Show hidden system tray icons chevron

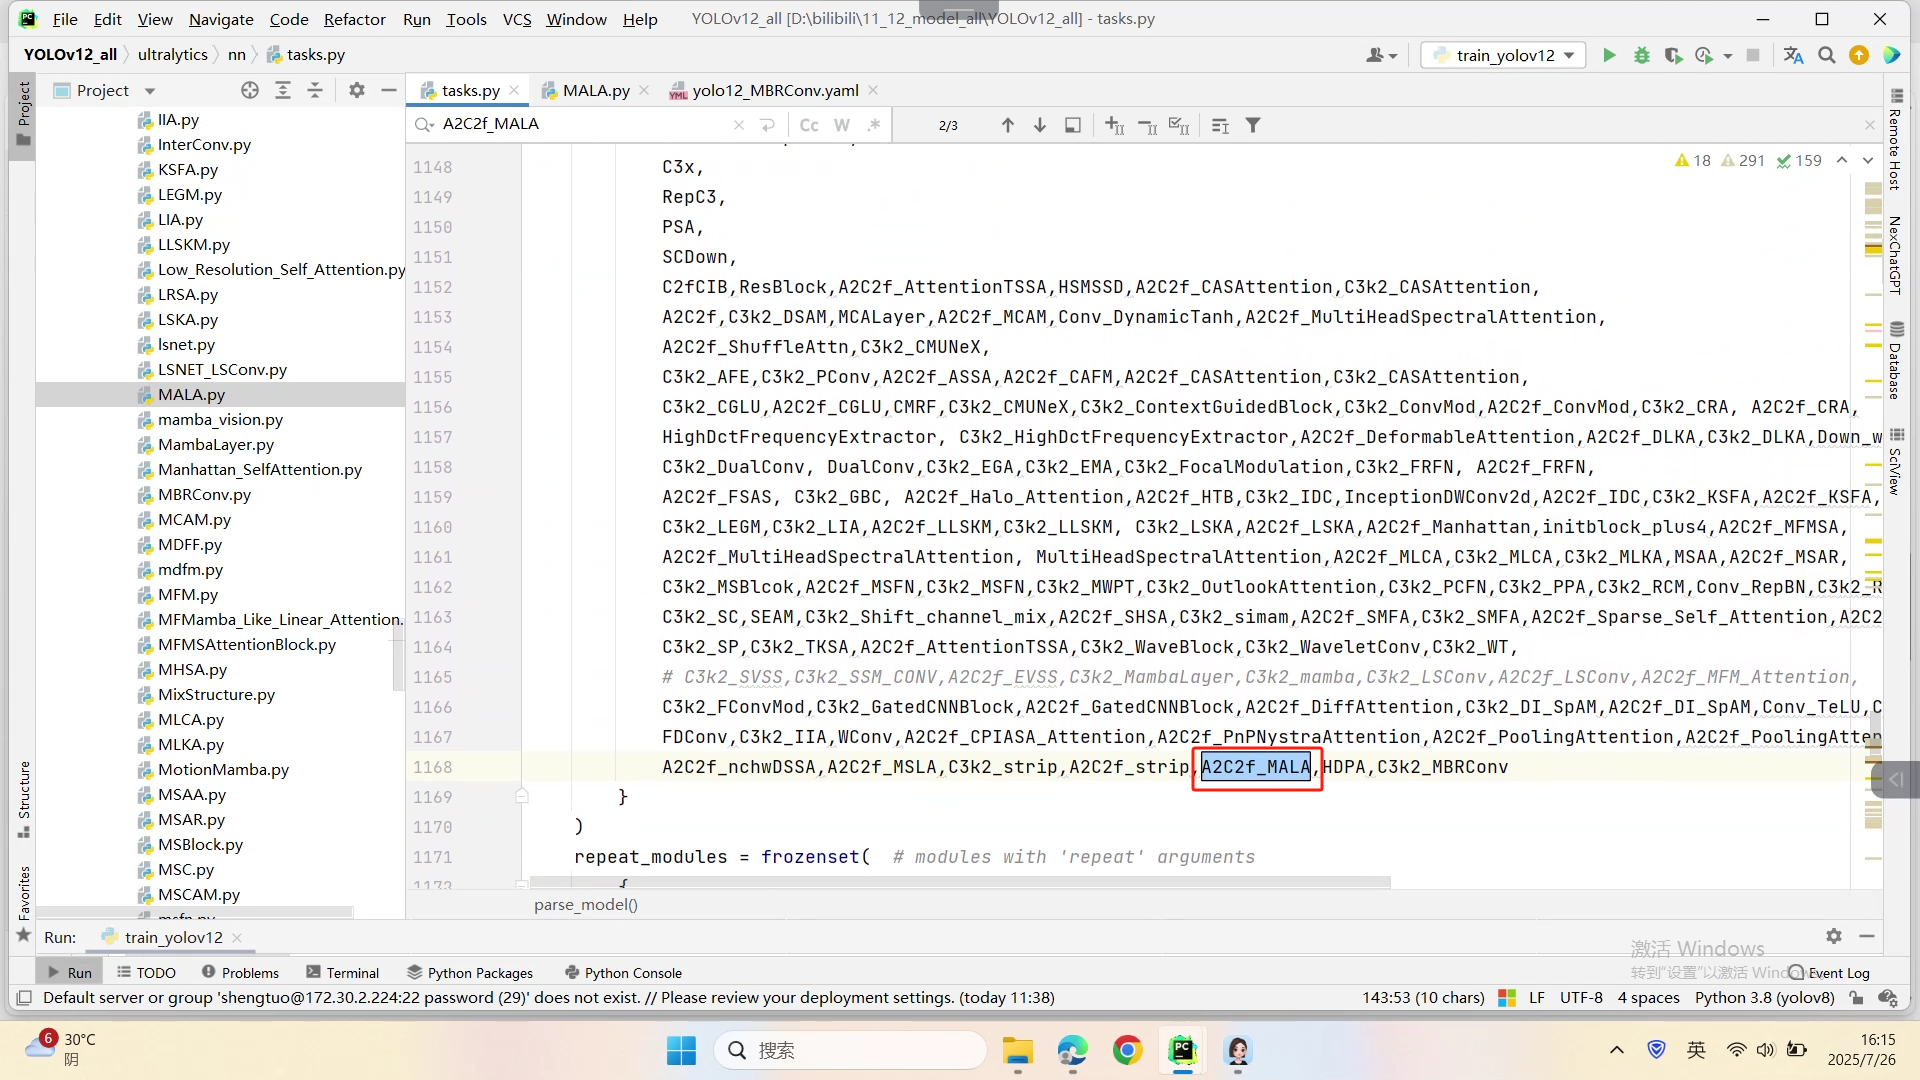(1617, 1050)
